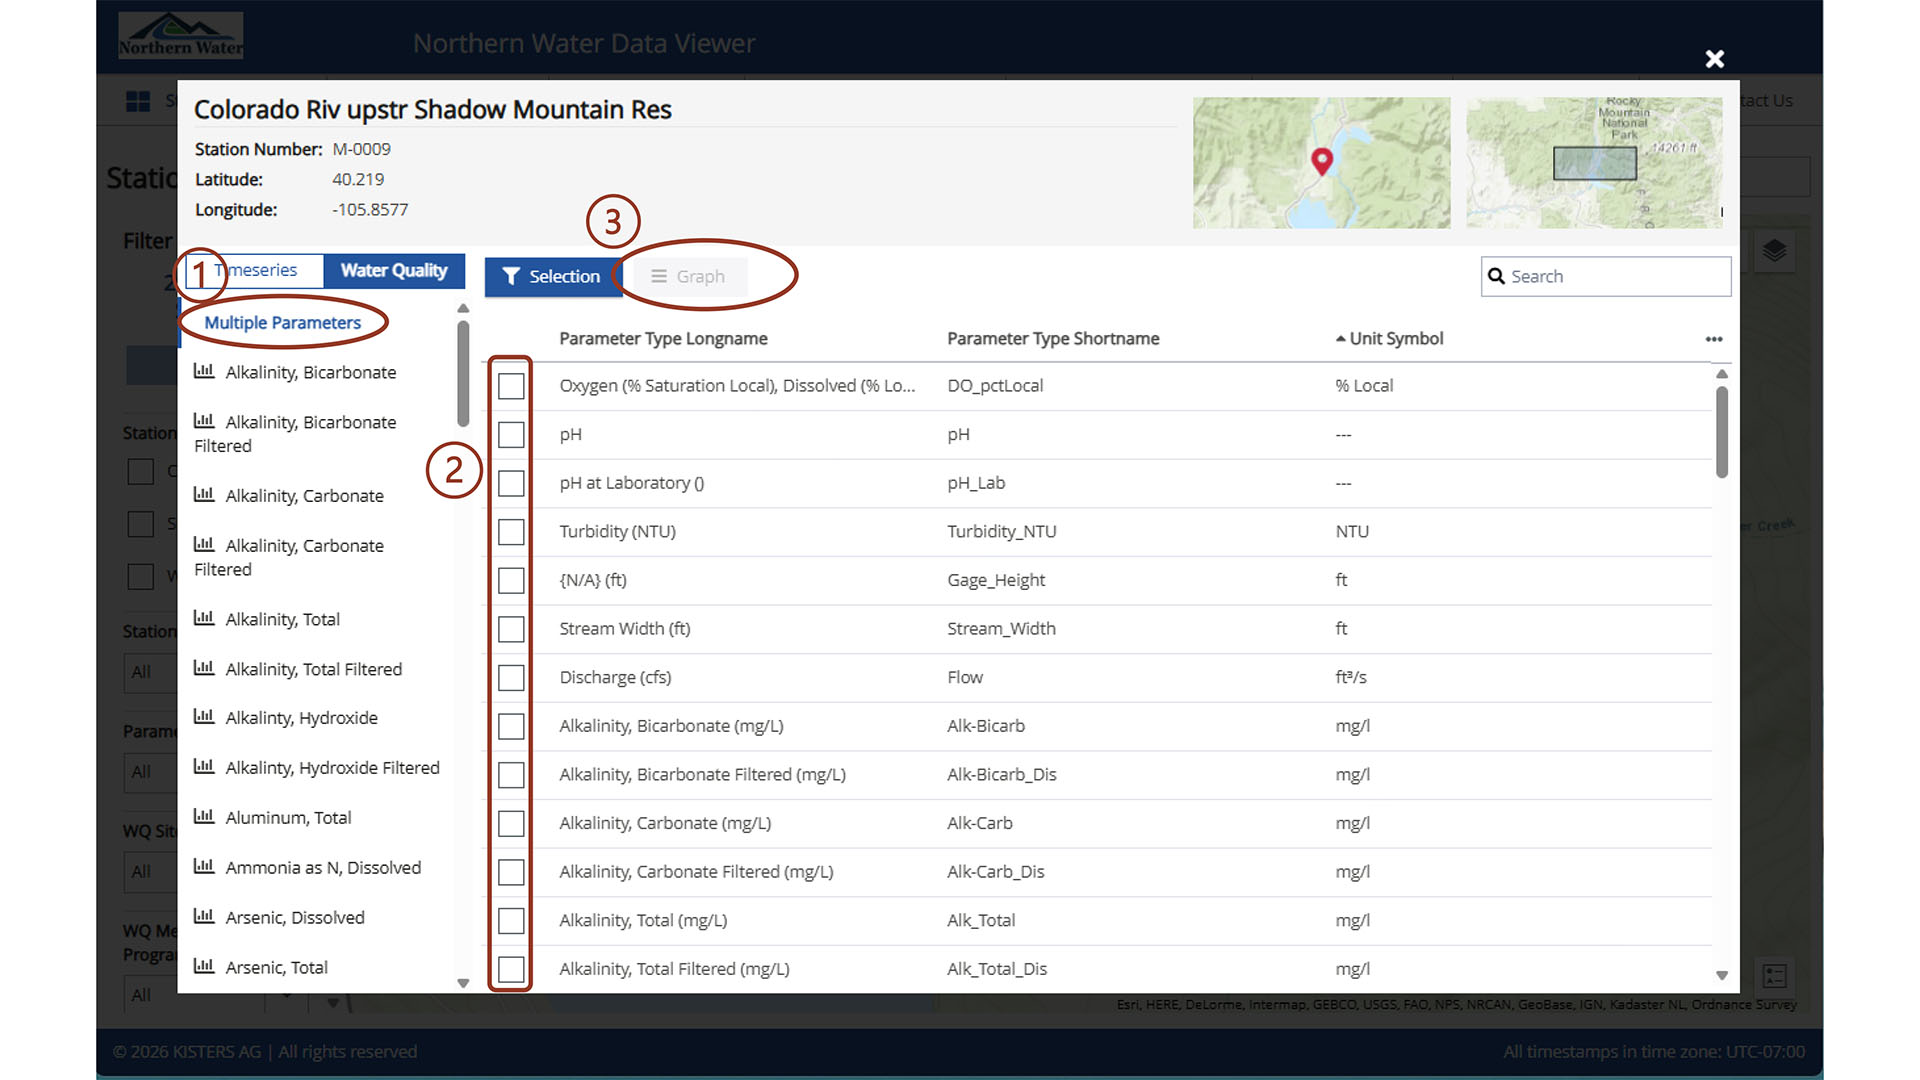Click the DO_pctLocal shortname cell
This screenshot has width=1920, height=1080.
pyautogui.click(x=995, y=386)
